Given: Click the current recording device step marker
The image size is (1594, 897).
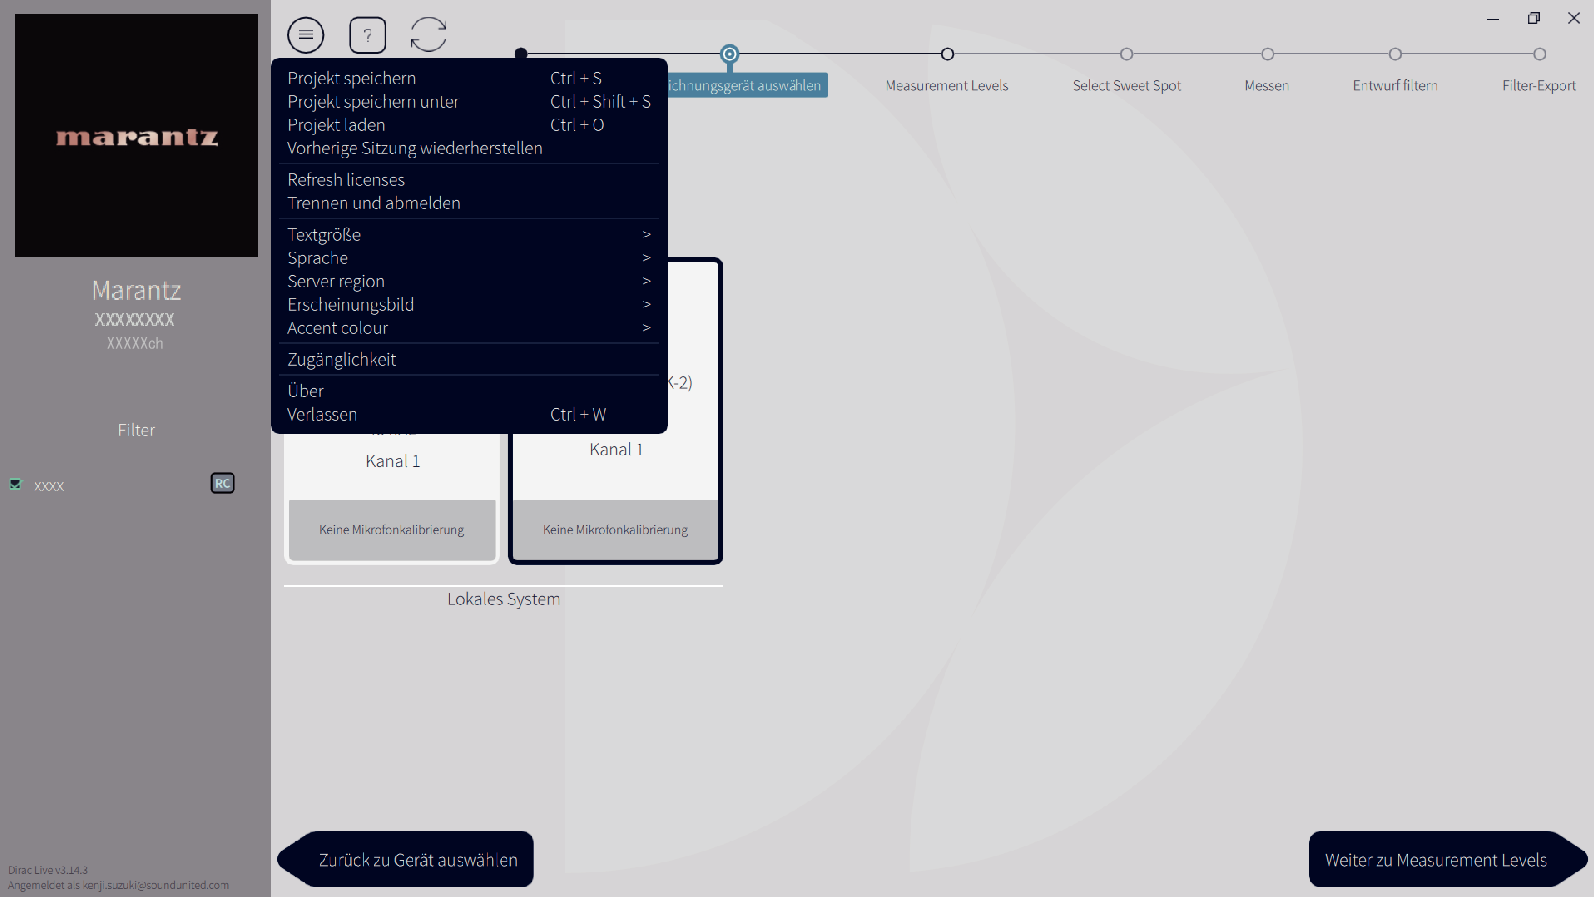Looking at the screenshot, I should tap(730, 54).
